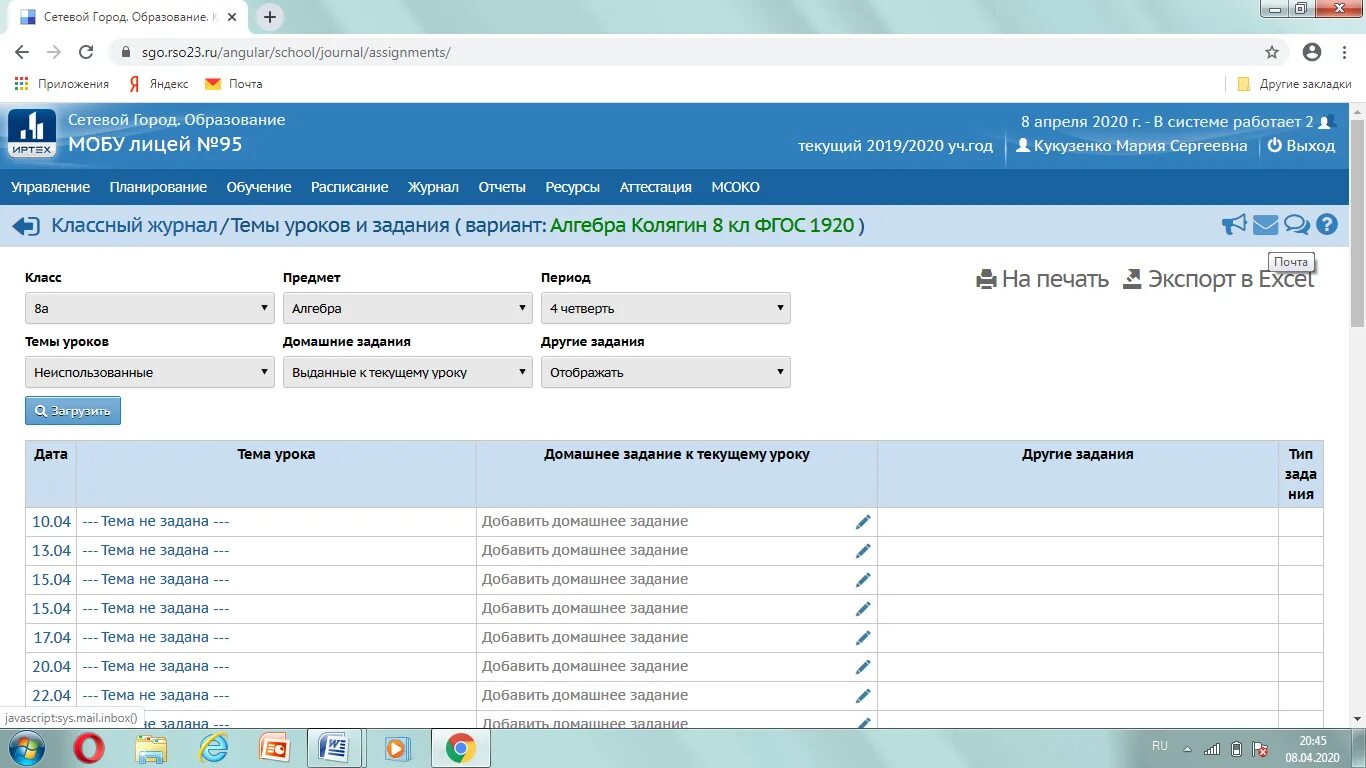This screenshot has width=1366, height=768.
Task: Click the Выход logout link
Action: [x=1301, y=146]
